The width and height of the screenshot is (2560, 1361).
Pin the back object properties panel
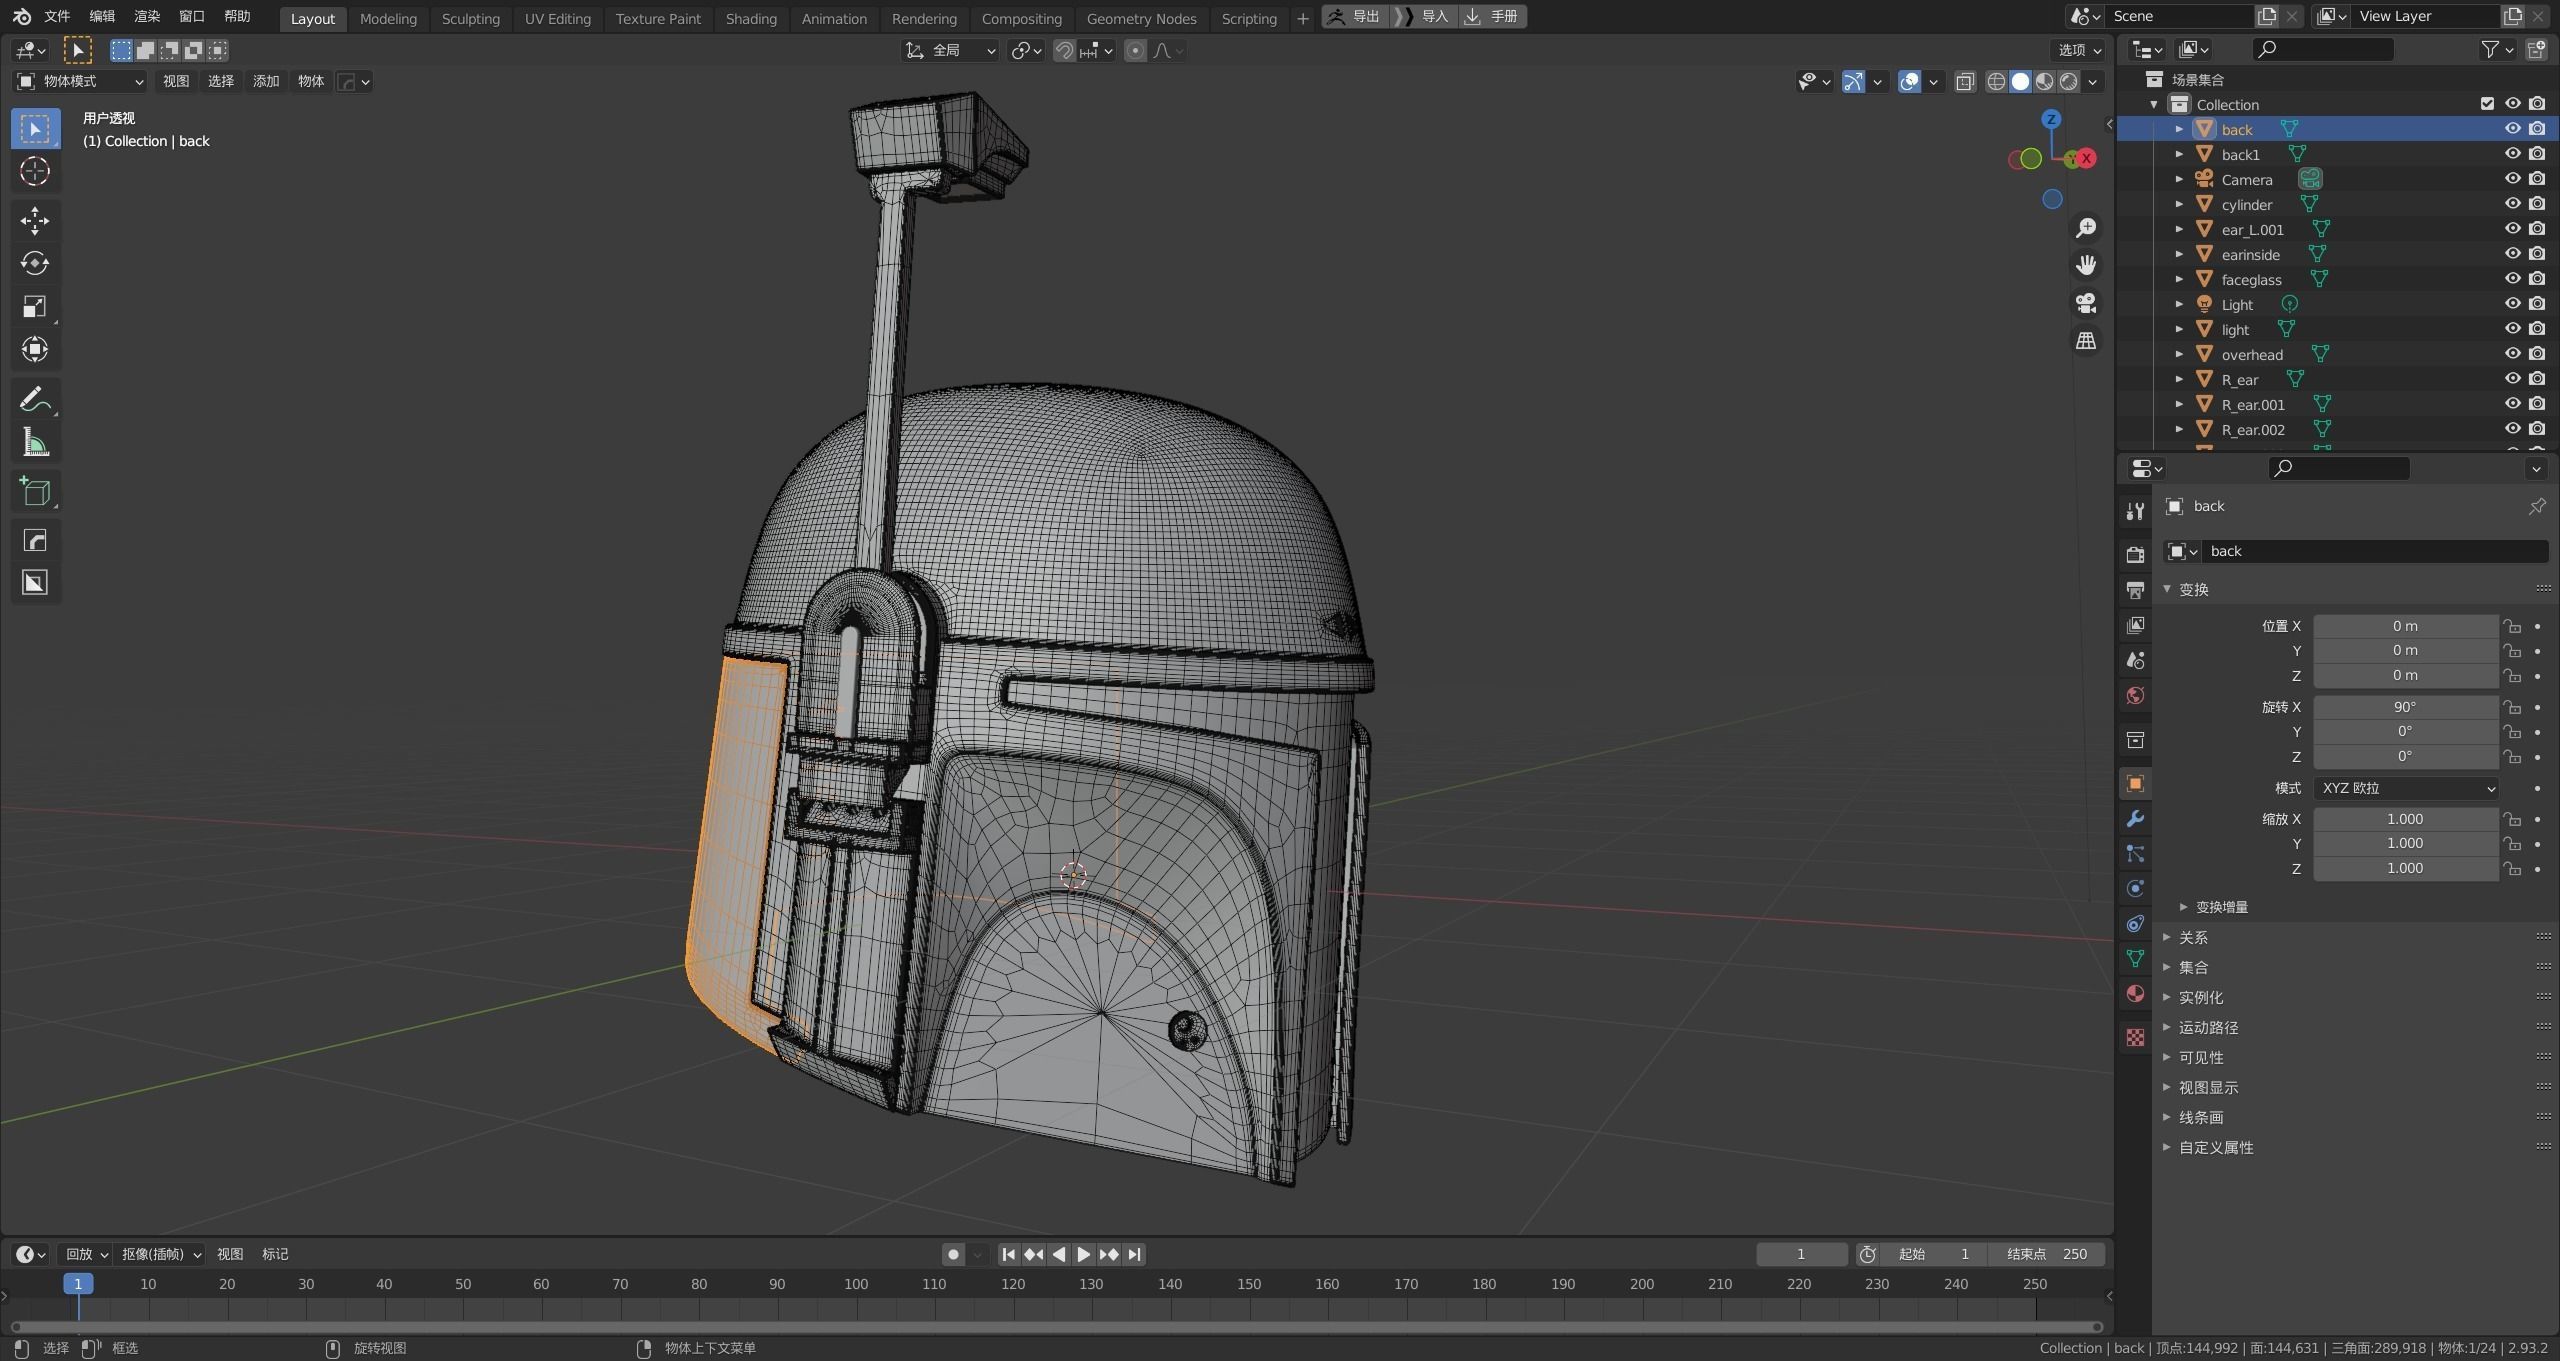(2537, 507)
